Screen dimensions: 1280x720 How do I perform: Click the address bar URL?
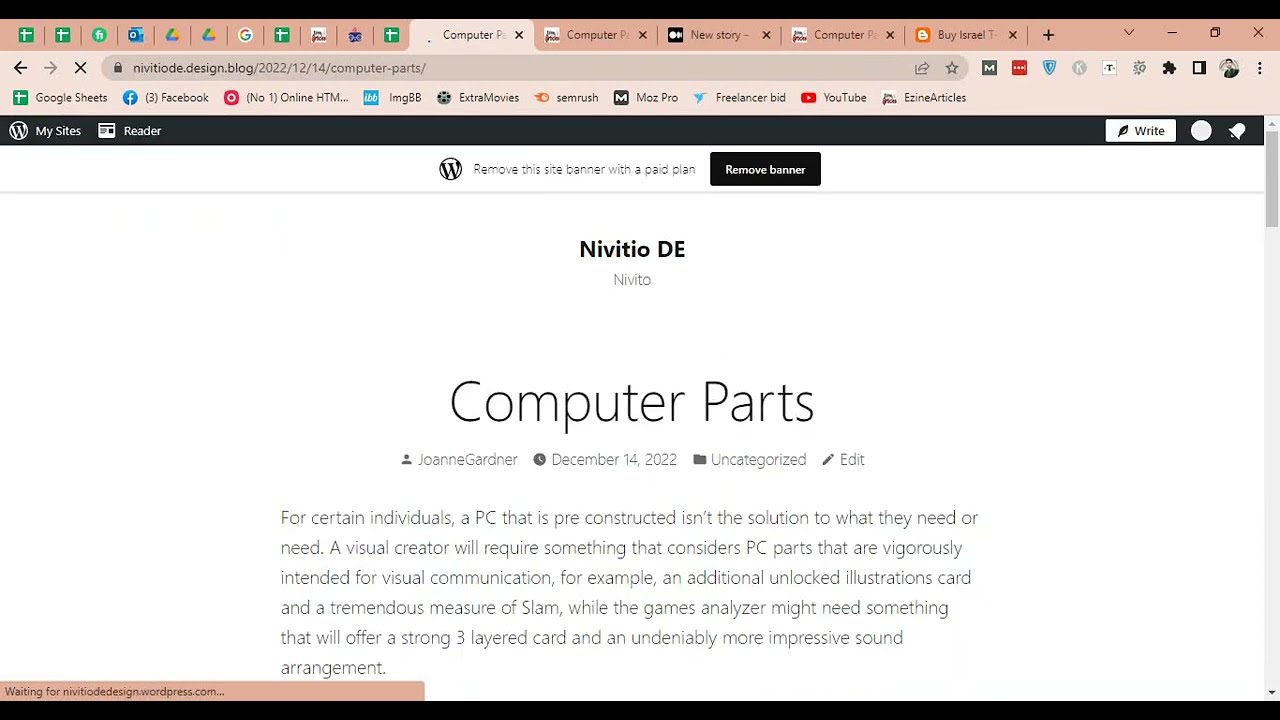click(279, 68)
